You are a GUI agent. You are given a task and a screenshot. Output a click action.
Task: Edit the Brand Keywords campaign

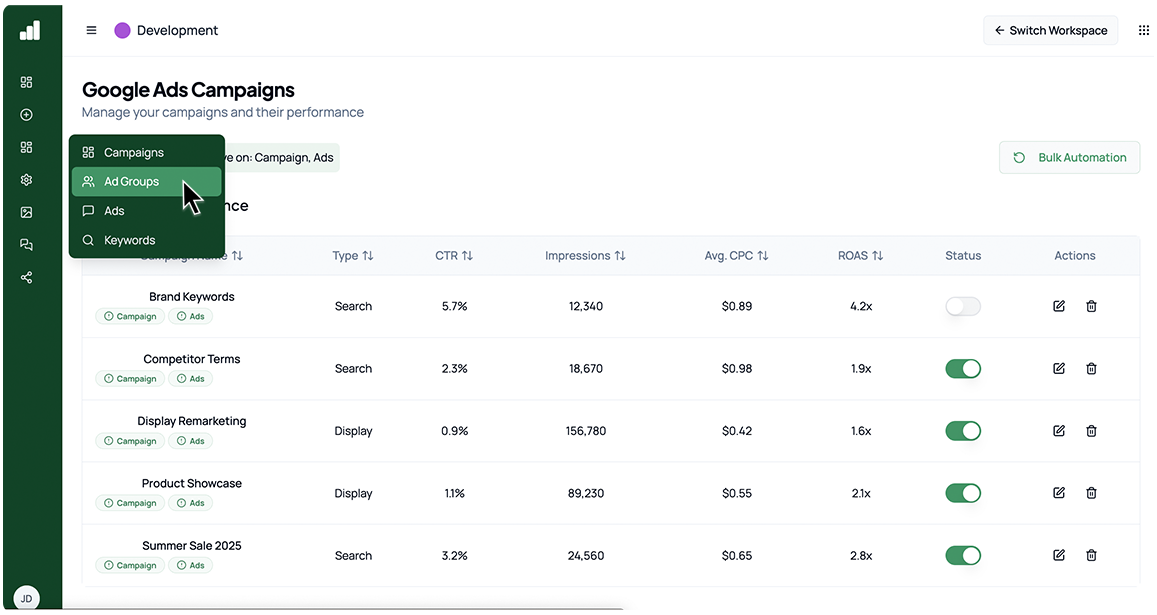point(1059,306)
